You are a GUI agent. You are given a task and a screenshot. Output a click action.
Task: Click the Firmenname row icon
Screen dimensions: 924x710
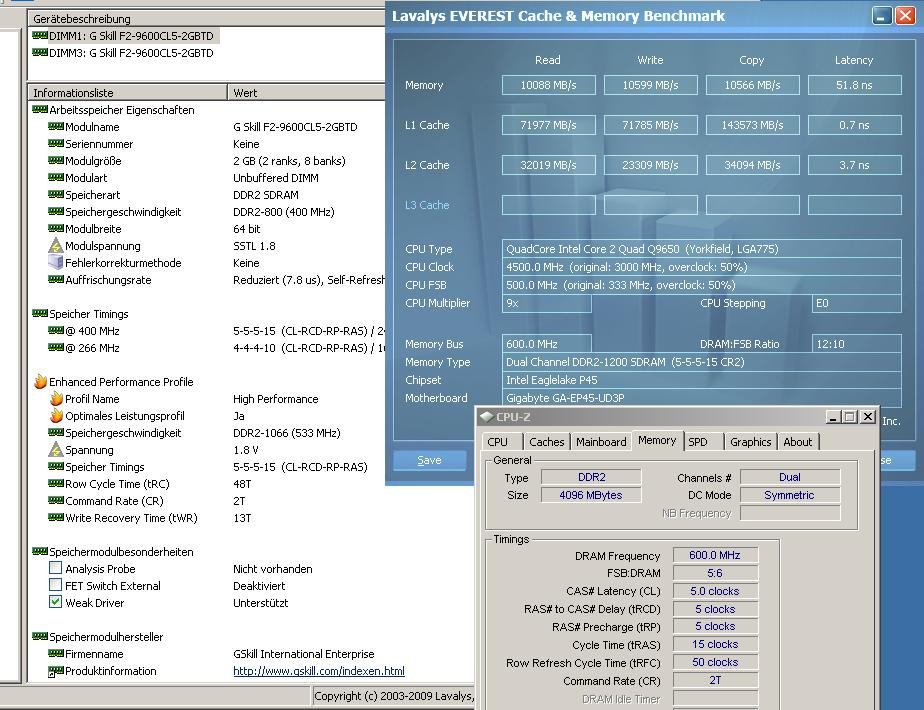[55, 653]
